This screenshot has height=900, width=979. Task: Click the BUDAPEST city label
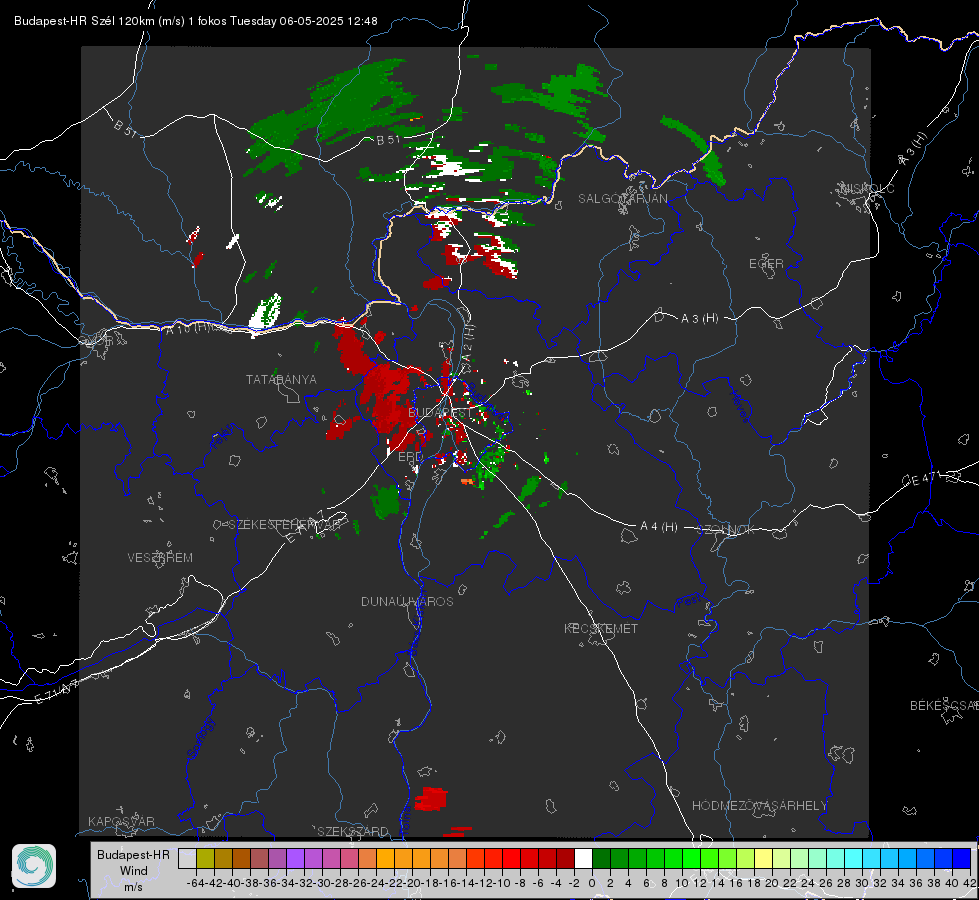440,413
